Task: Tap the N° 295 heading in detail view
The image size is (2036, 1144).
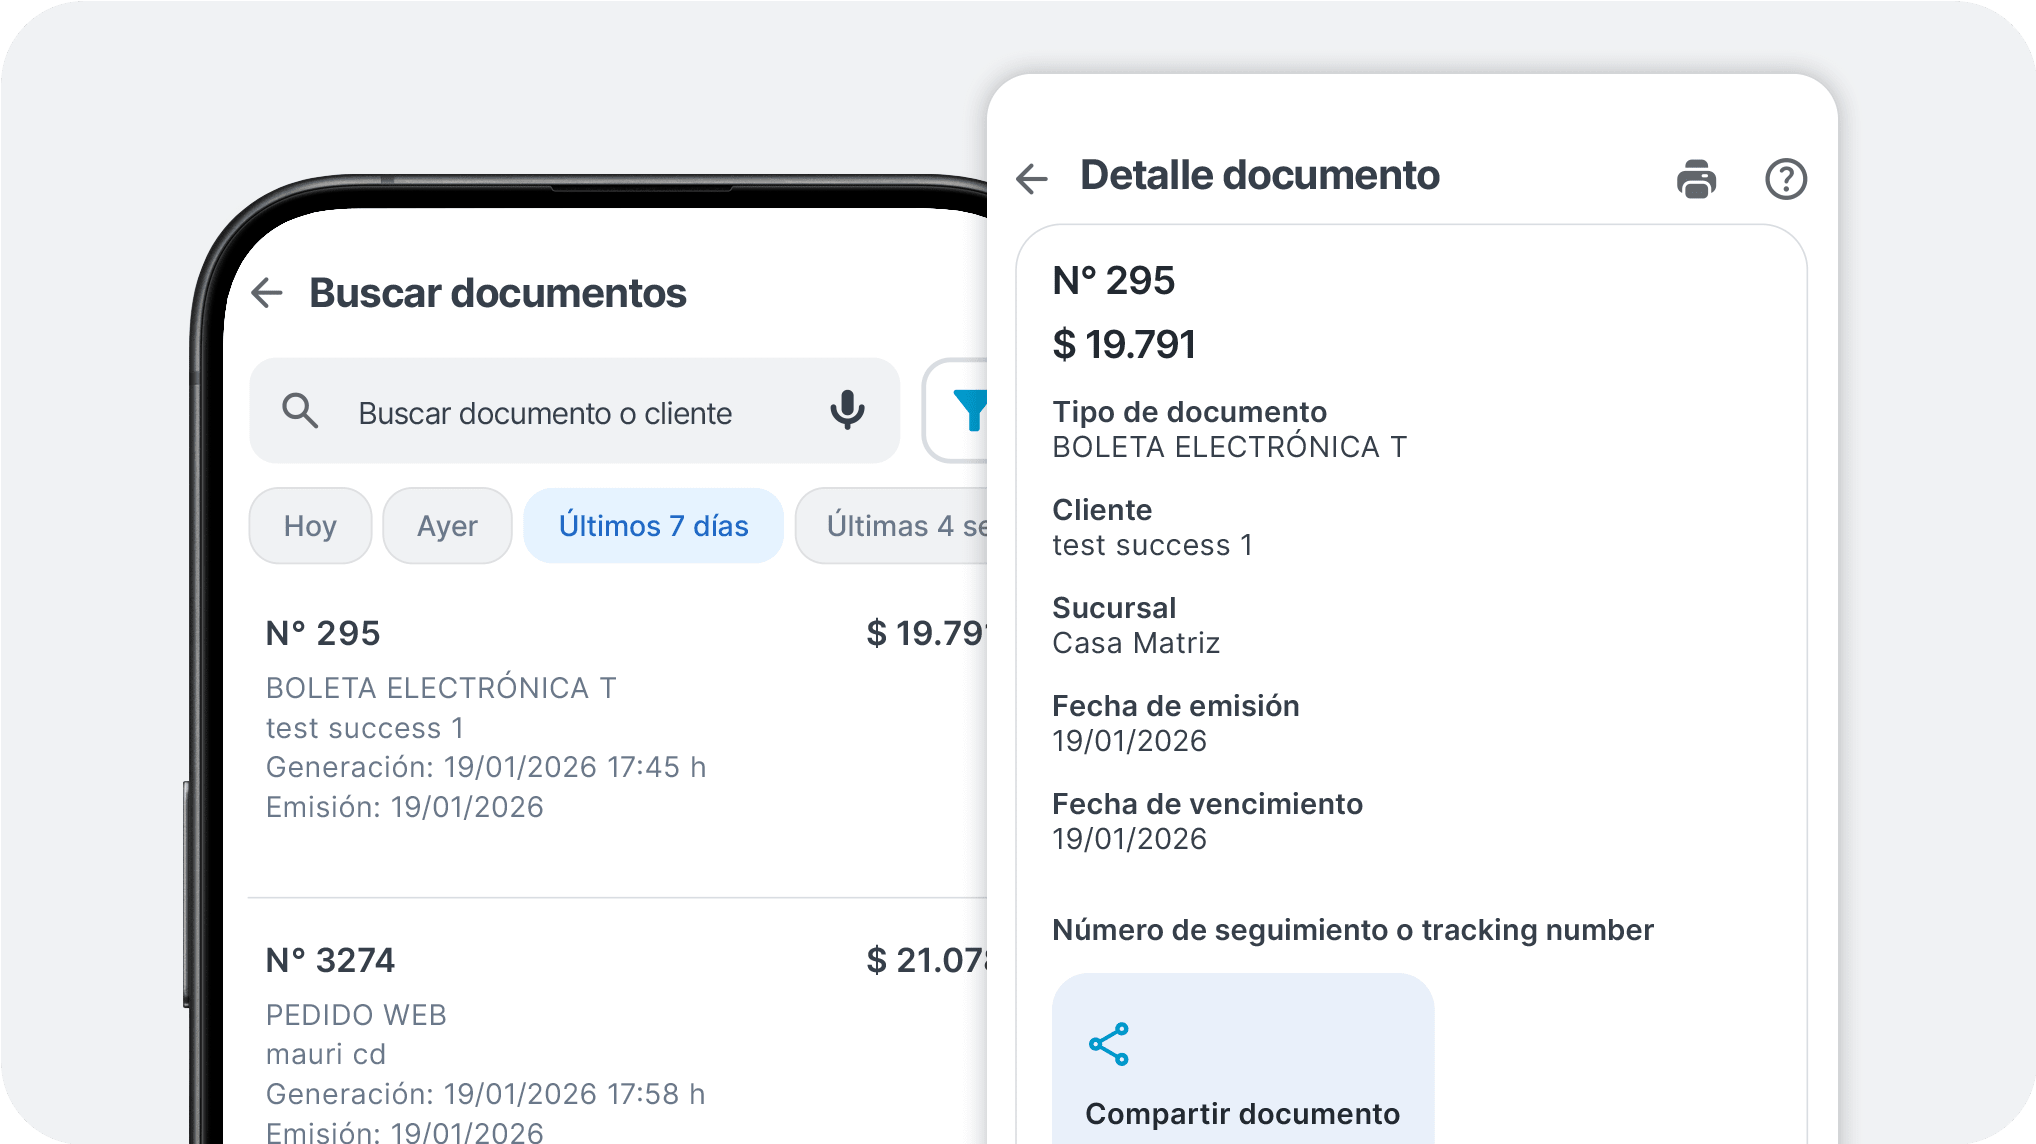Action: [x=1115, y=281]
